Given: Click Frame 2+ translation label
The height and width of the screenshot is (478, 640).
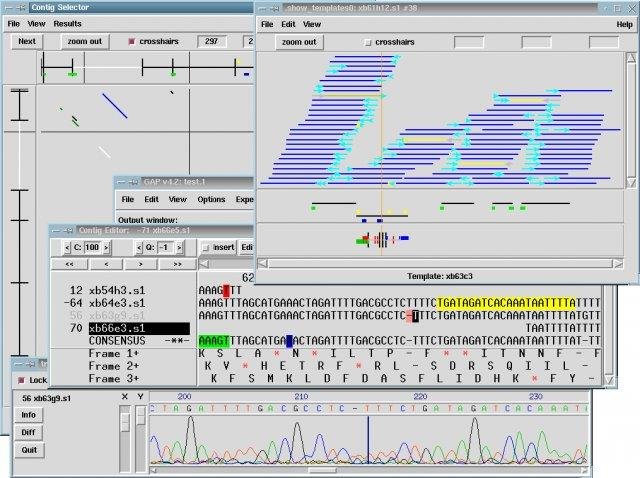Looking at the screenshot, I should pos(113,366).
